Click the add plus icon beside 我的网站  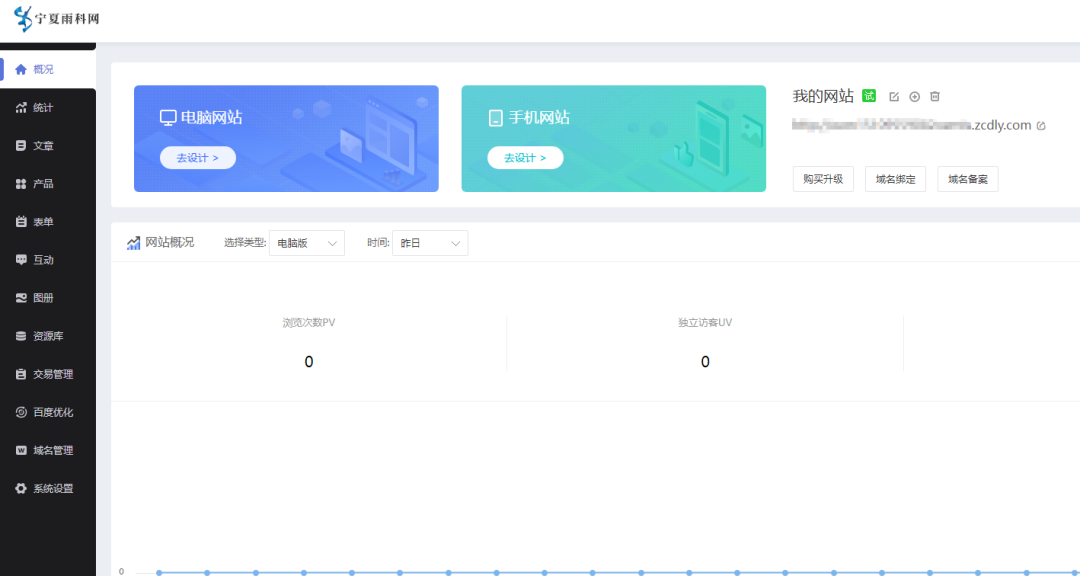[x=915, y=96]
